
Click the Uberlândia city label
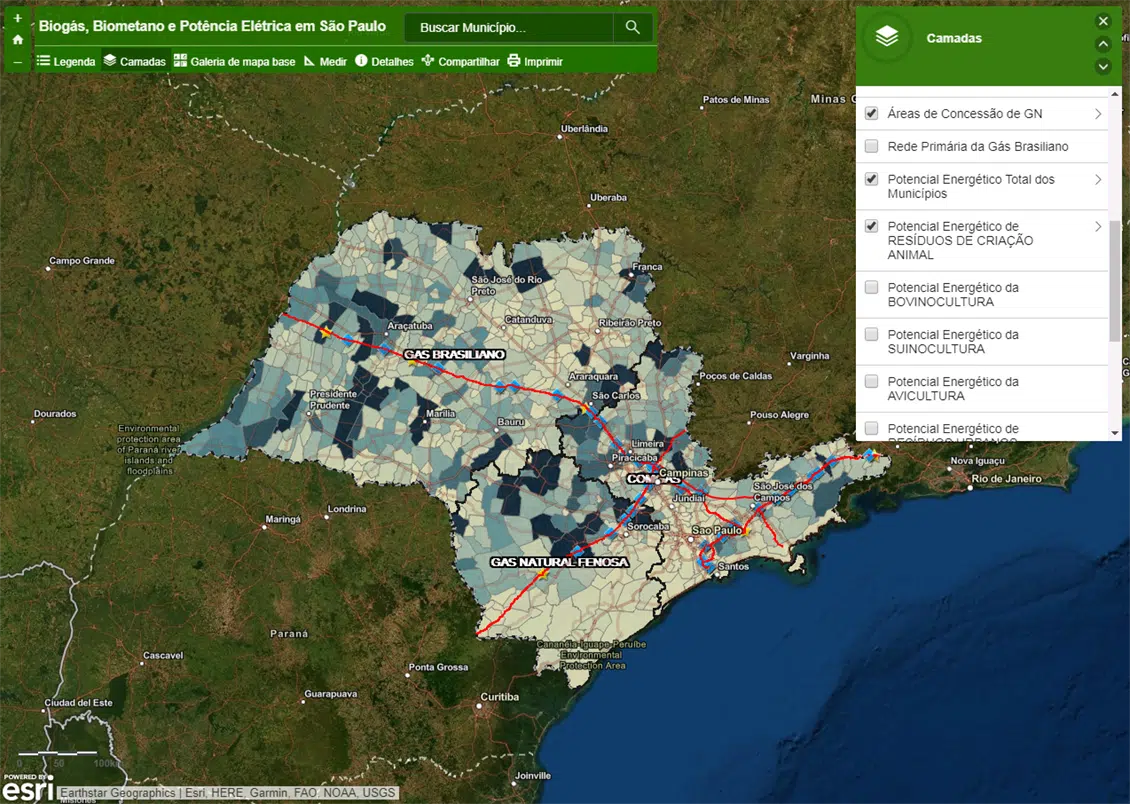click(x=584, y=129)
